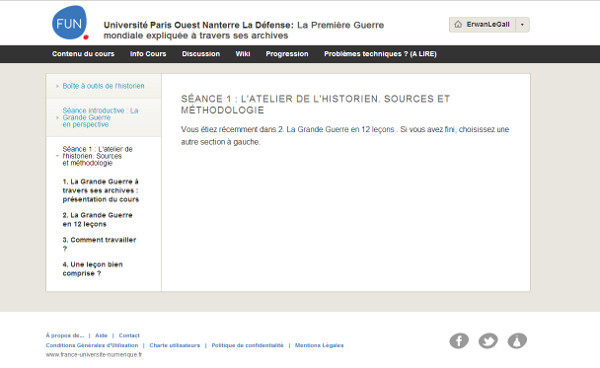This screenshot has width=600, height=368.
Task: Click the FUN logo
Action: (x=70, y=23)
